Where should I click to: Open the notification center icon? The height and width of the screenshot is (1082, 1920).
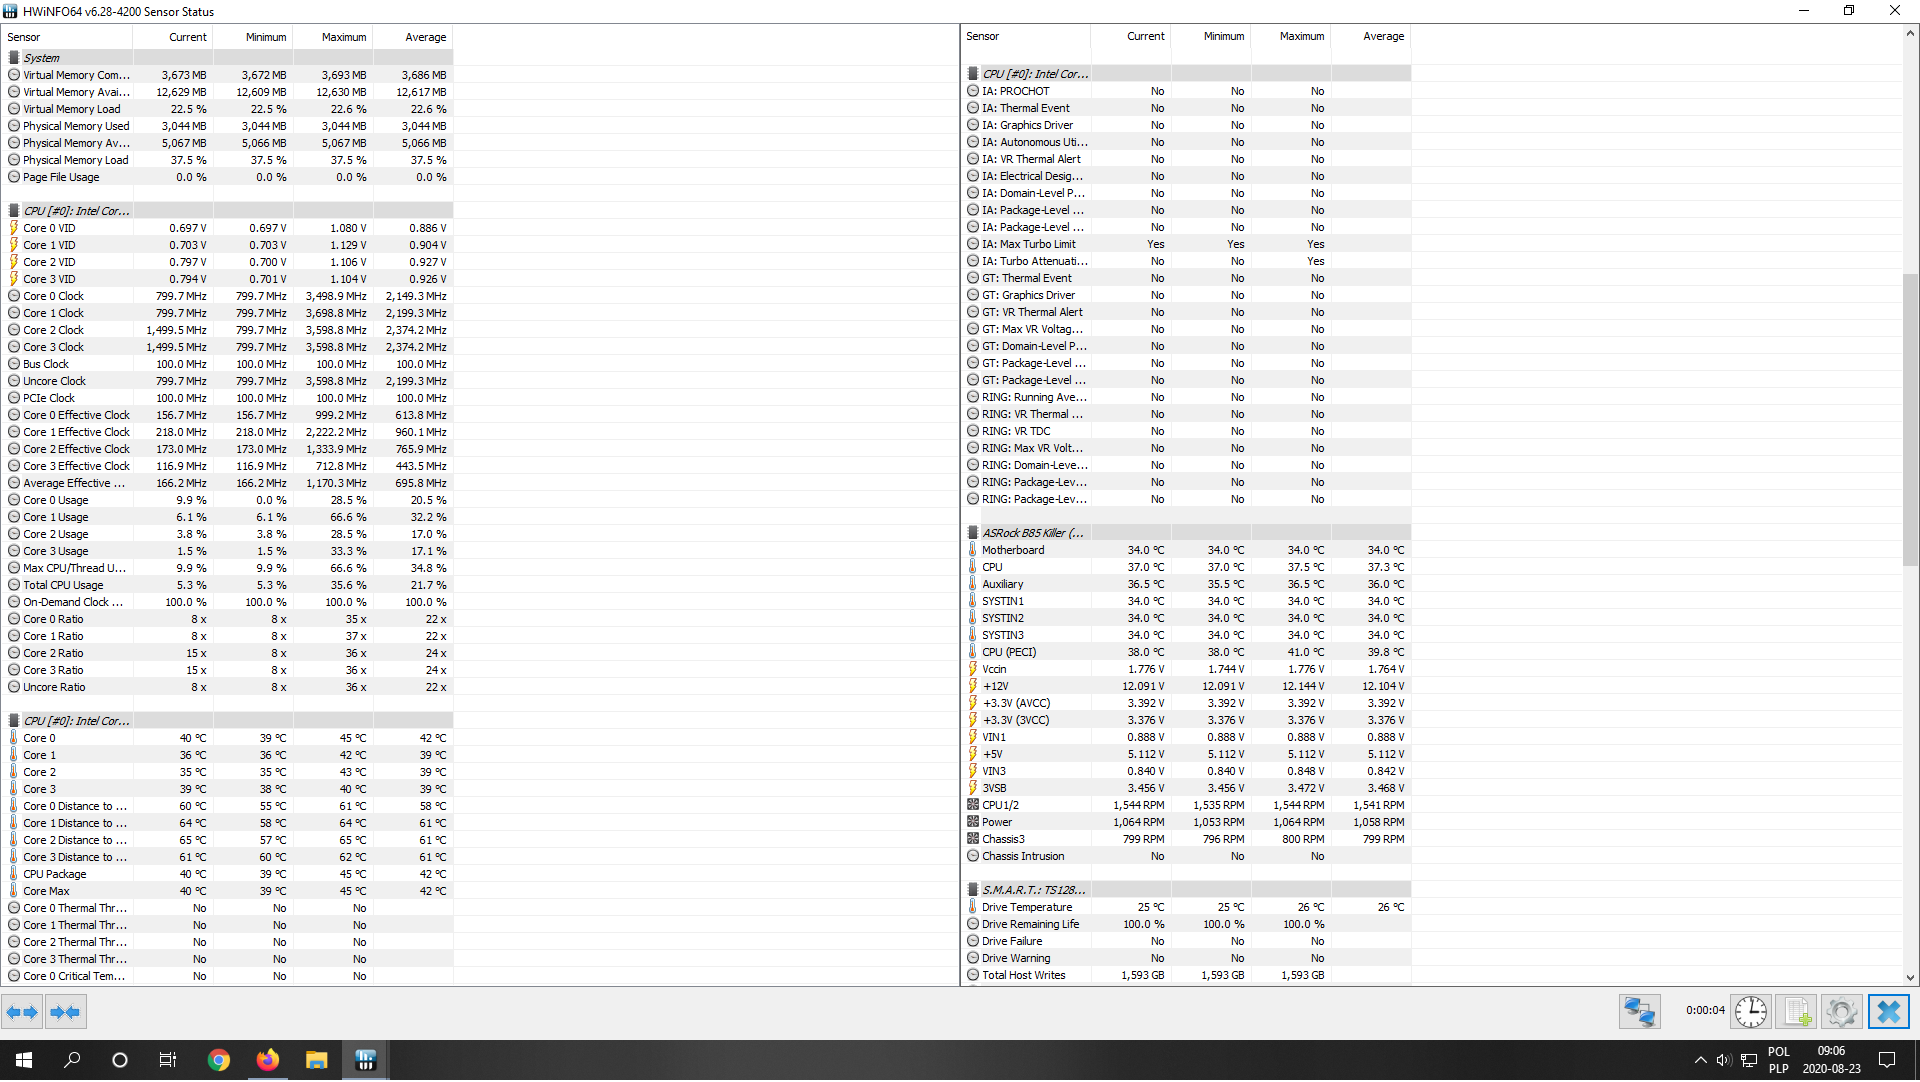coord(1887,1060)
